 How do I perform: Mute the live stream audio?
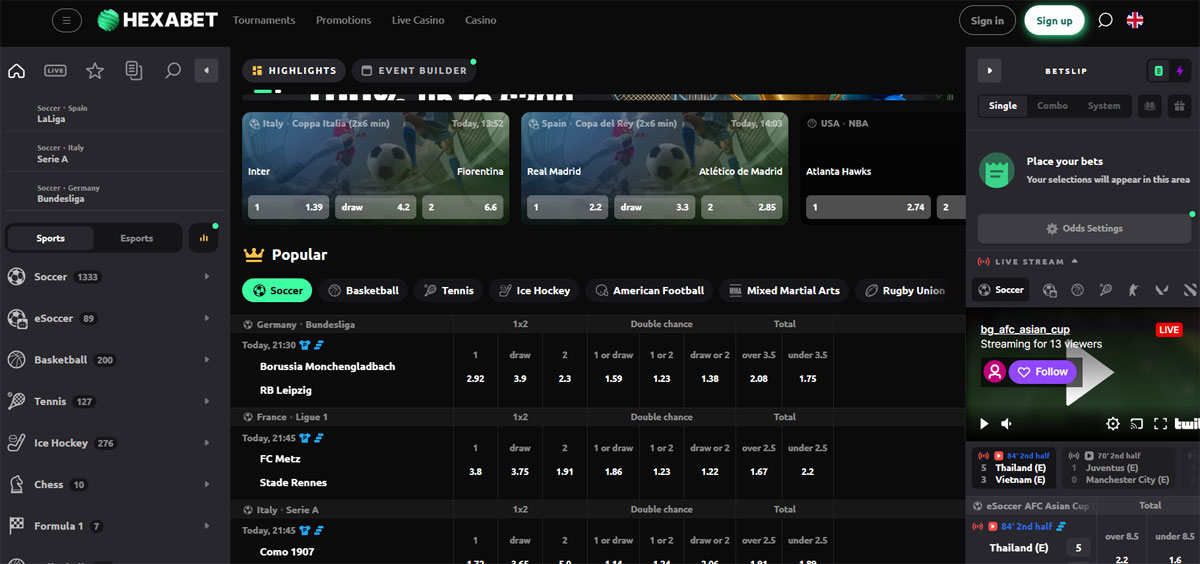[1006, 424]
